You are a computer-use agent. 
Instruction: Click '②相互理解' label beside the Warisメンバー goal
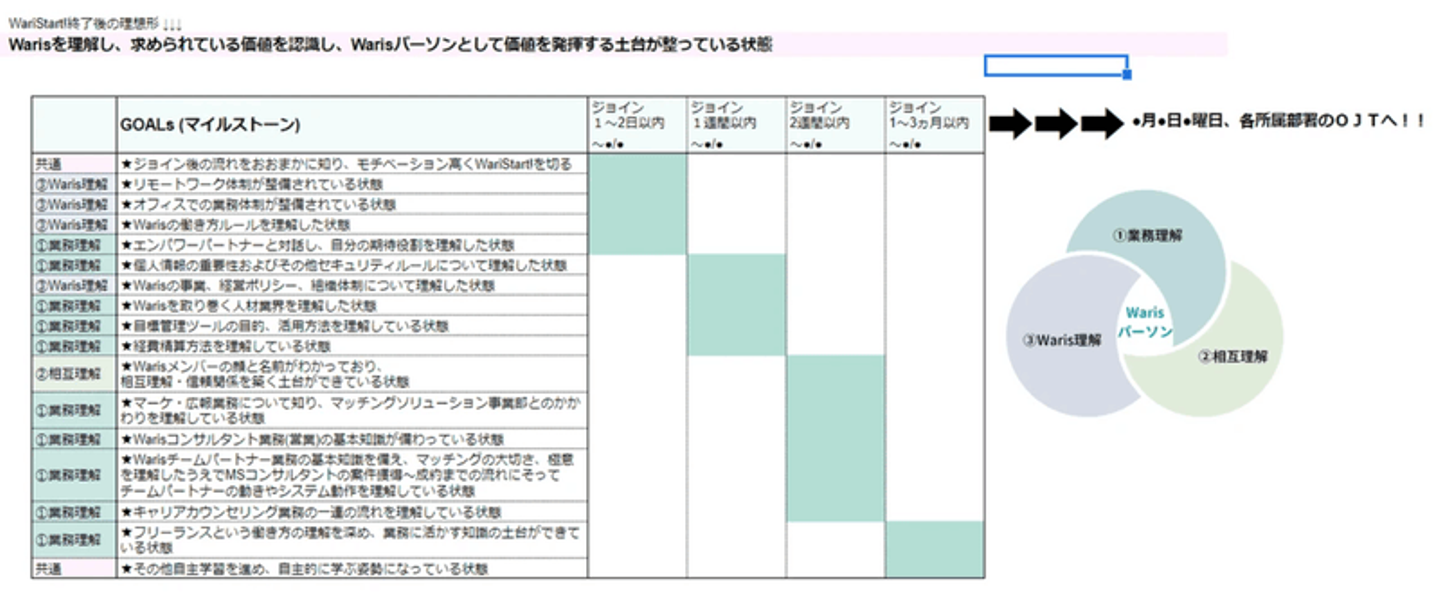pyautogui.click(x=74, y=374)
